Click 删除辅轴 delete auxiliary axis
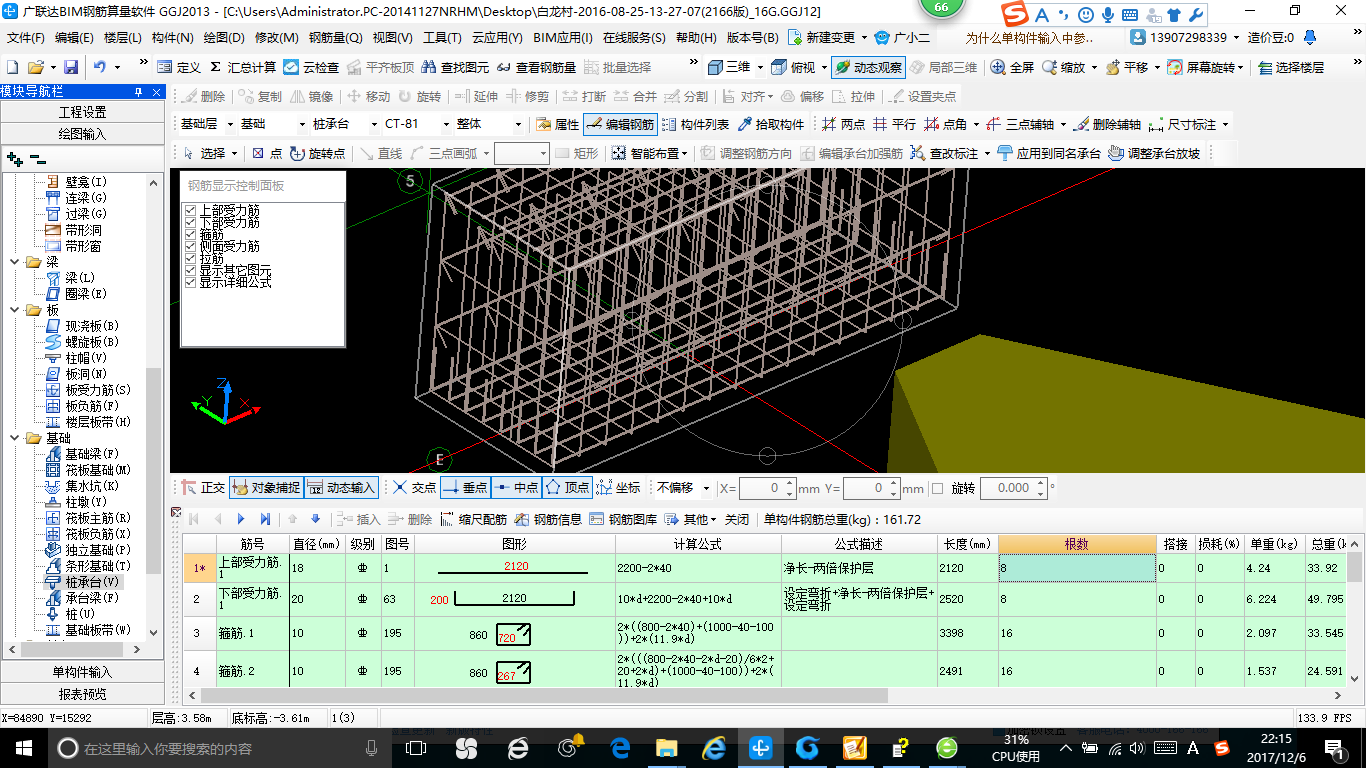The height and width of the screenshot is (768, 1366). click(1107, 124)
